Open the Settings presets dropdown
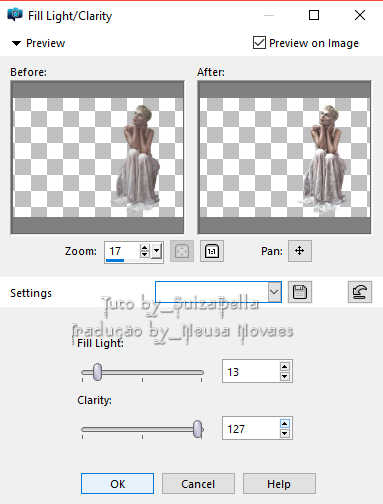This screenshot has width=383, height=504. 274,292
